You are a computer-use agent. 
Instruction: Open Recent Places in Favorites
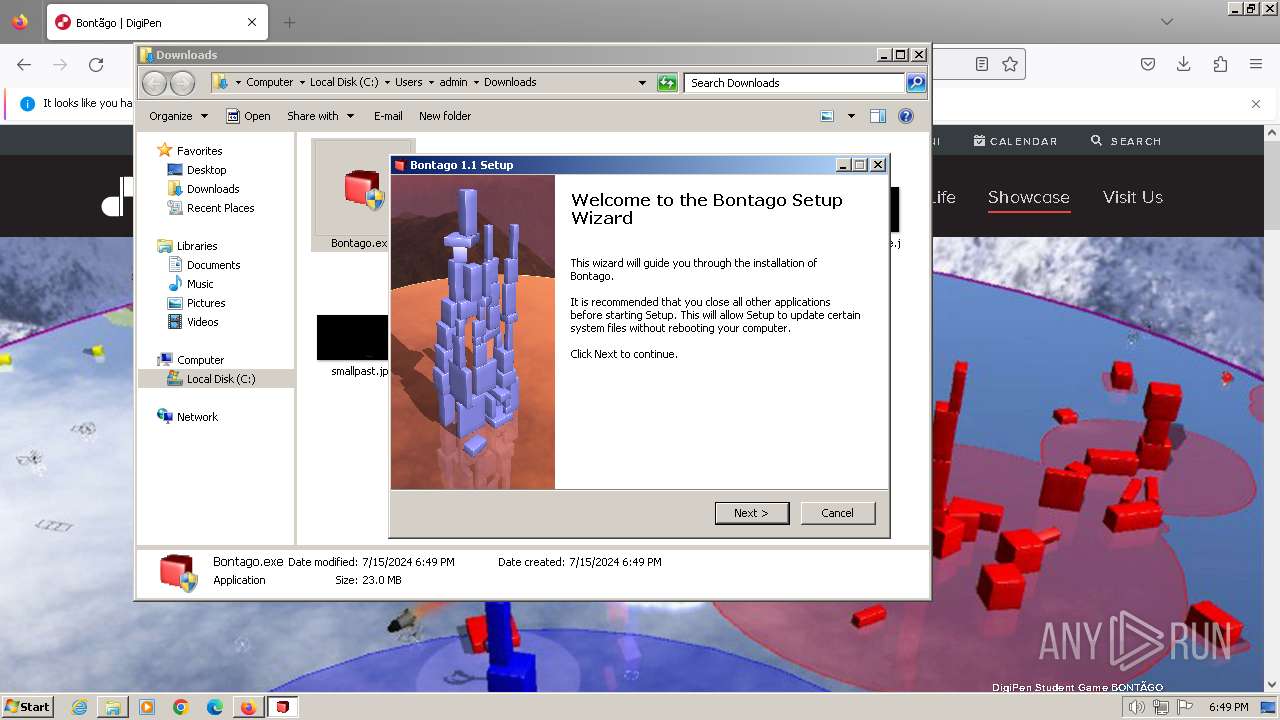[220, 208]
